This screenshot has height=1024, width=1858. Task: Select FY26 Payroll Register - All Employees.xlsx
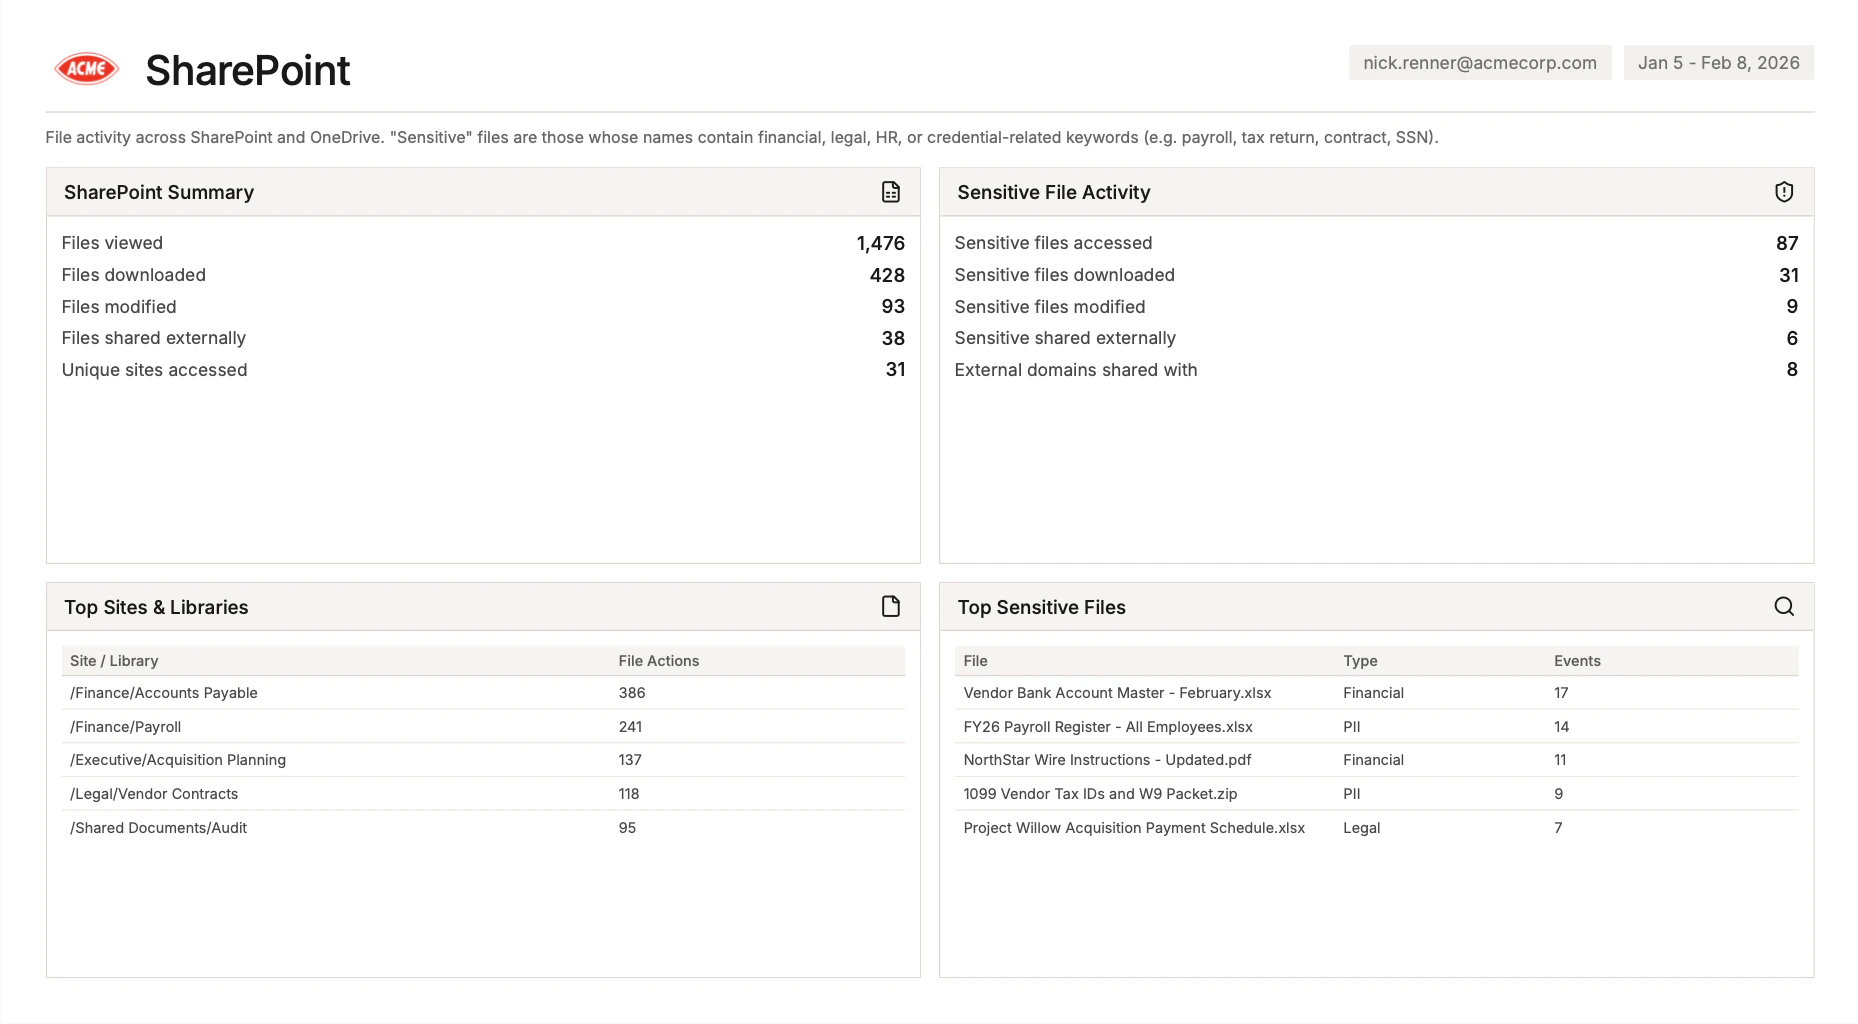point(1107,727)
